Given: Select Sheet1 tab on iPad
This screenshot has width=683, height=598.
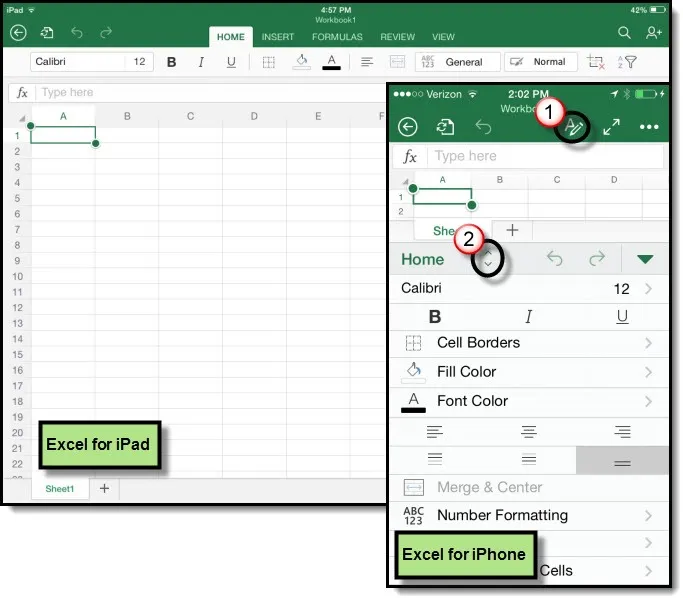Looking at the screenshot, I should [60, 489].
